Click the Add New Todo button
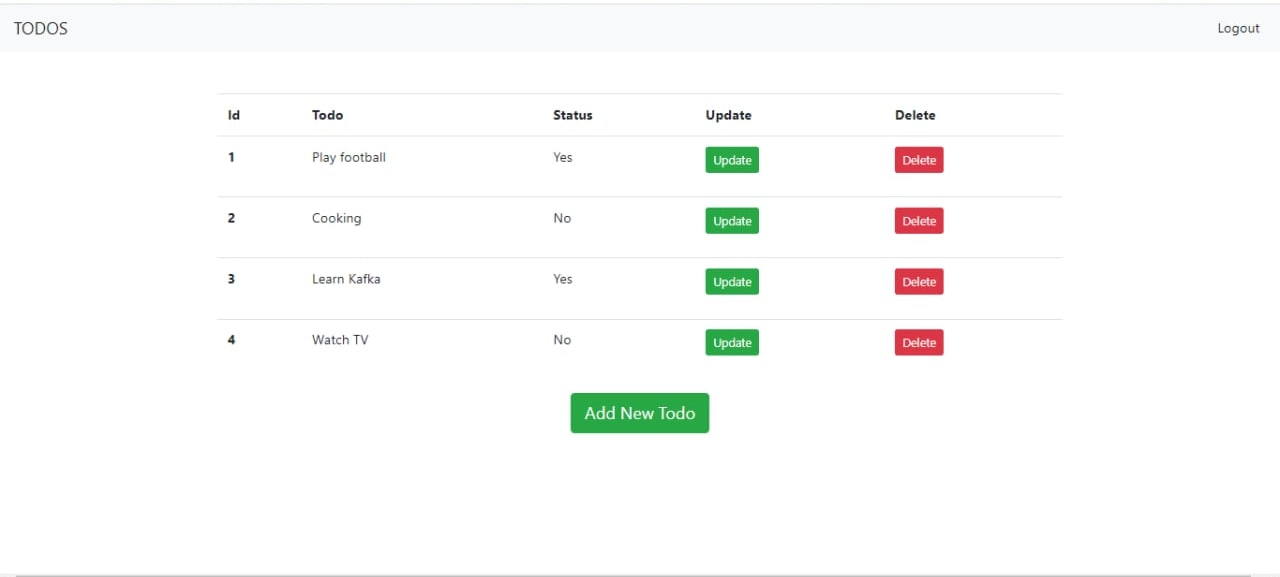 point(639,413)
